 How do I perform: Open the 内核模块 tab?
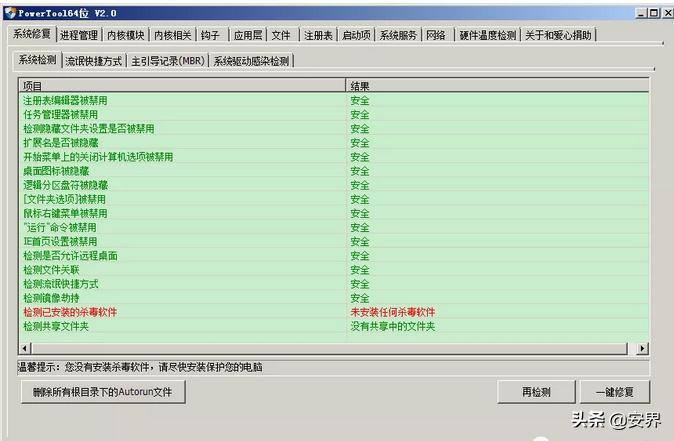point(126,35)
